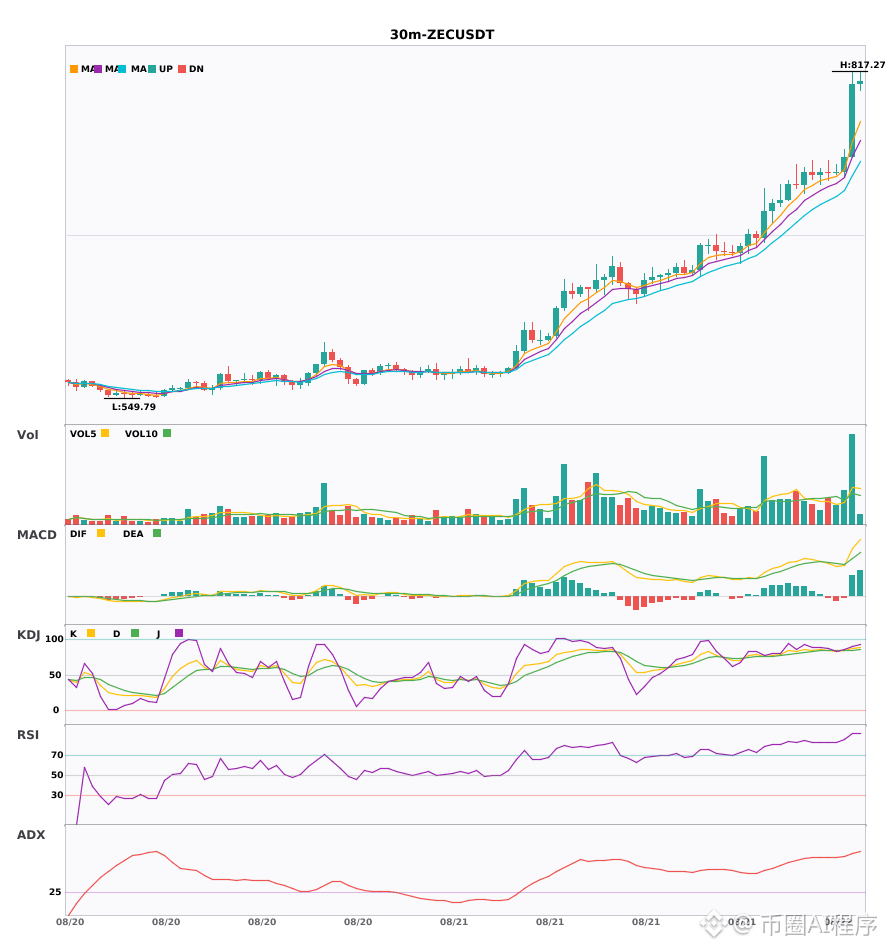
Task: Click the largest red MACD histogram bar
Action: coord(635,603)
